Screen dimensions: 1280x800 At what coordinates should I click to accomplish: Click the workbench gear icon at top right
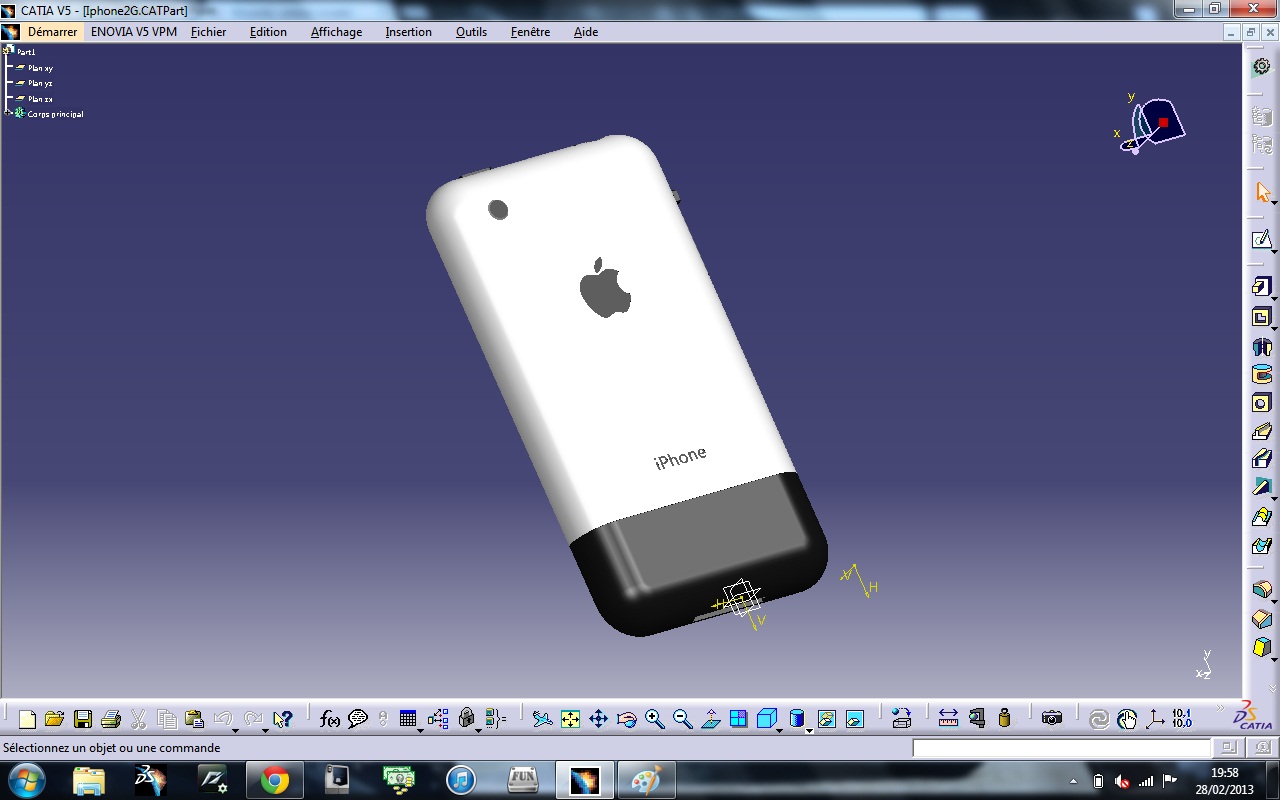(x=1262, y=66)
